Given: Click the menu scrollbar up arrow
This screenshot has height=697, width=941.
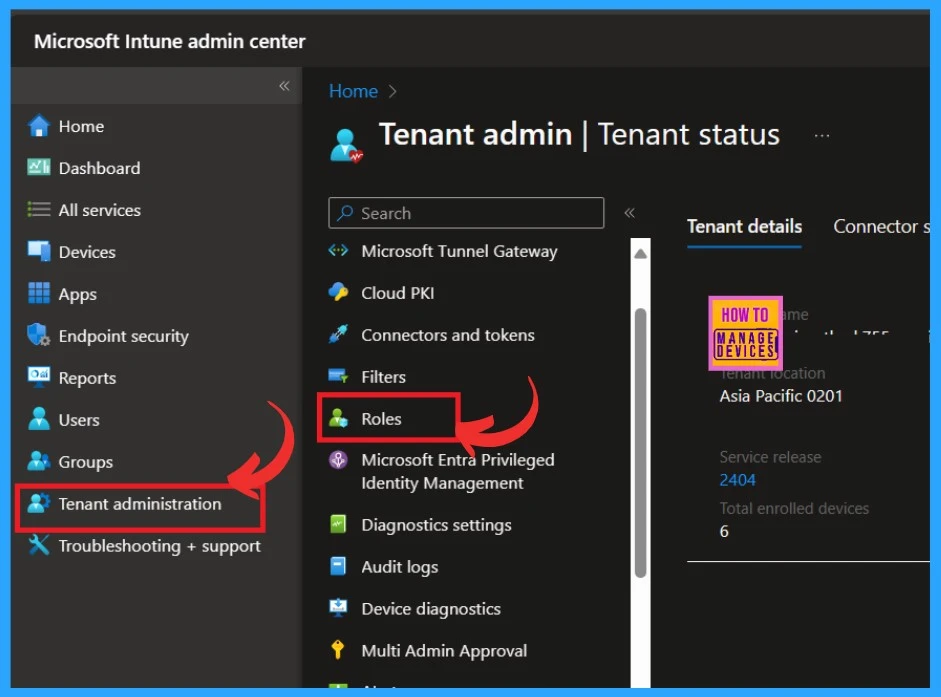Looking at the screenshot, I should click(640, 254).
